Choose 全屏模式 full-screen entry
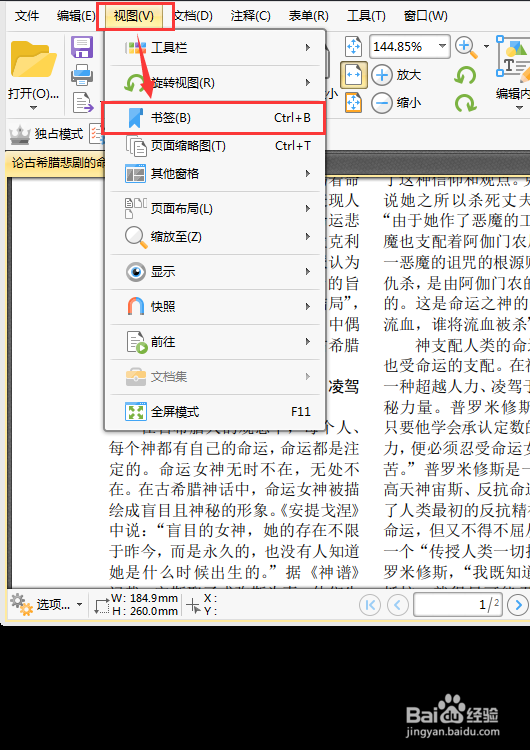This screenshot has width=530, height=750. tap(215, 412)
